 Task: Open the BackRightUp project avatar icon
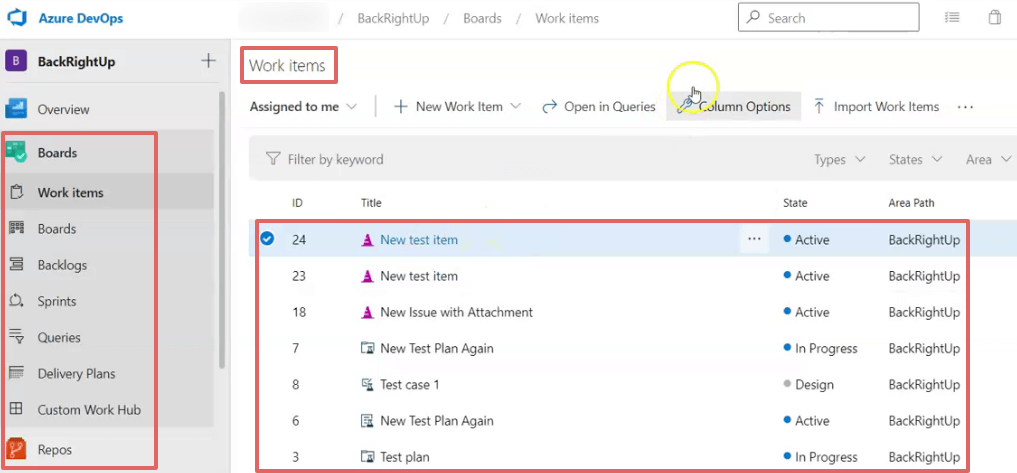pos(16,62)
